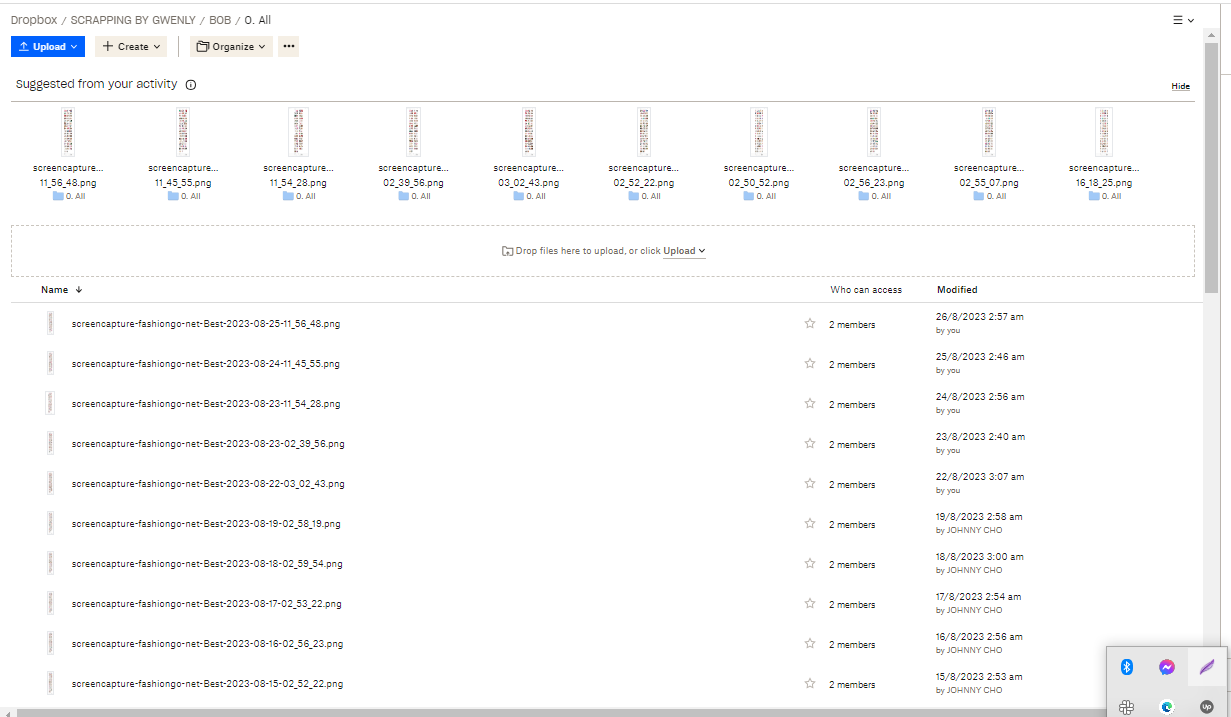
Task: Click 0. All folder link under 11_56_48.png suggestion
Action: coord(69,196)
